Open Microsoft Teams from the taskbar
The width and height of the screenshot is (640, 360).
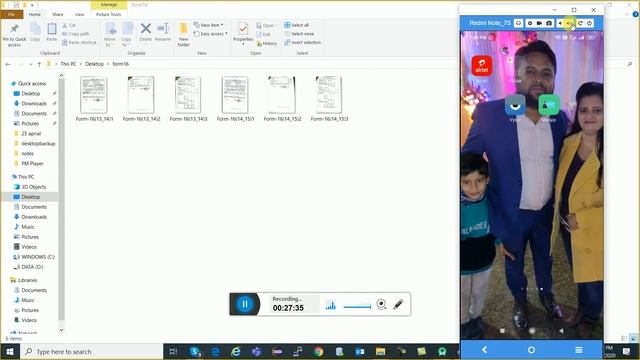point(257,352)
